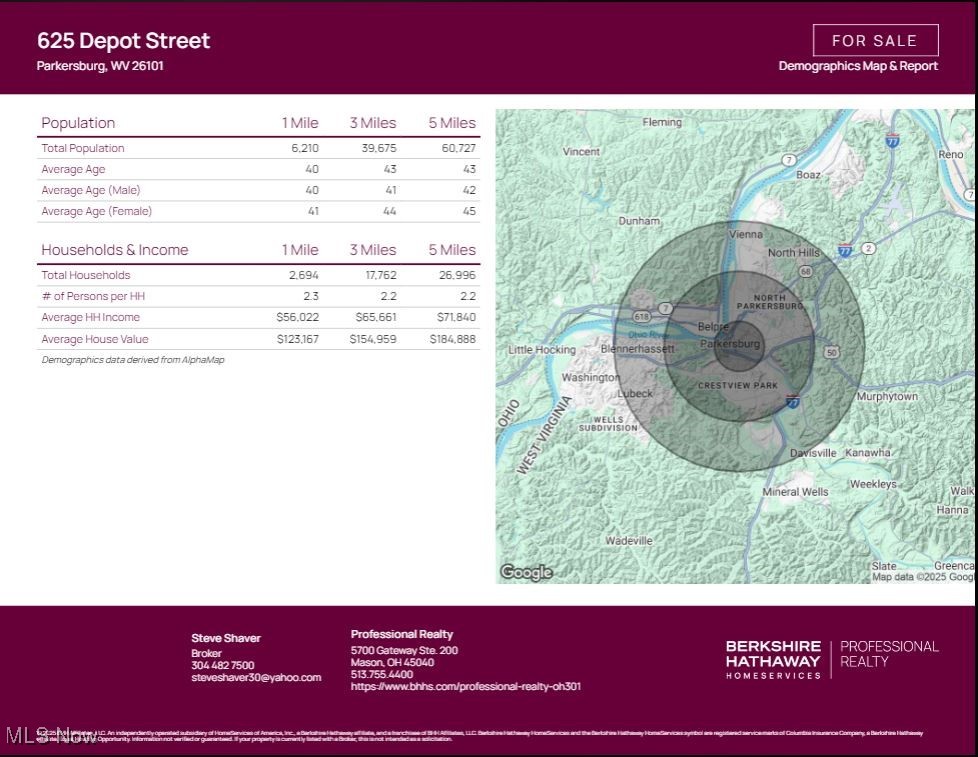Screen dimensions: 978x757
Task: Open the steveshaver30@yahoo.com email link
Action: tap(256, 677)
